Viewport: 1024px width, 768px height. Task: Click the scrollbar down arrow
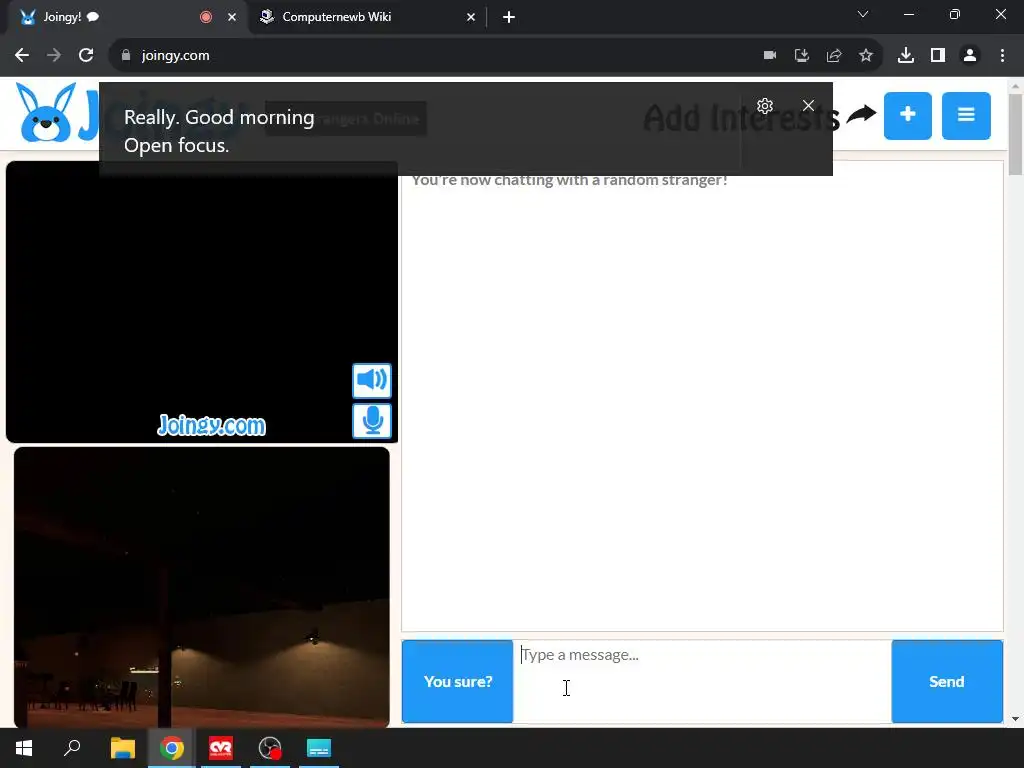1015,719
